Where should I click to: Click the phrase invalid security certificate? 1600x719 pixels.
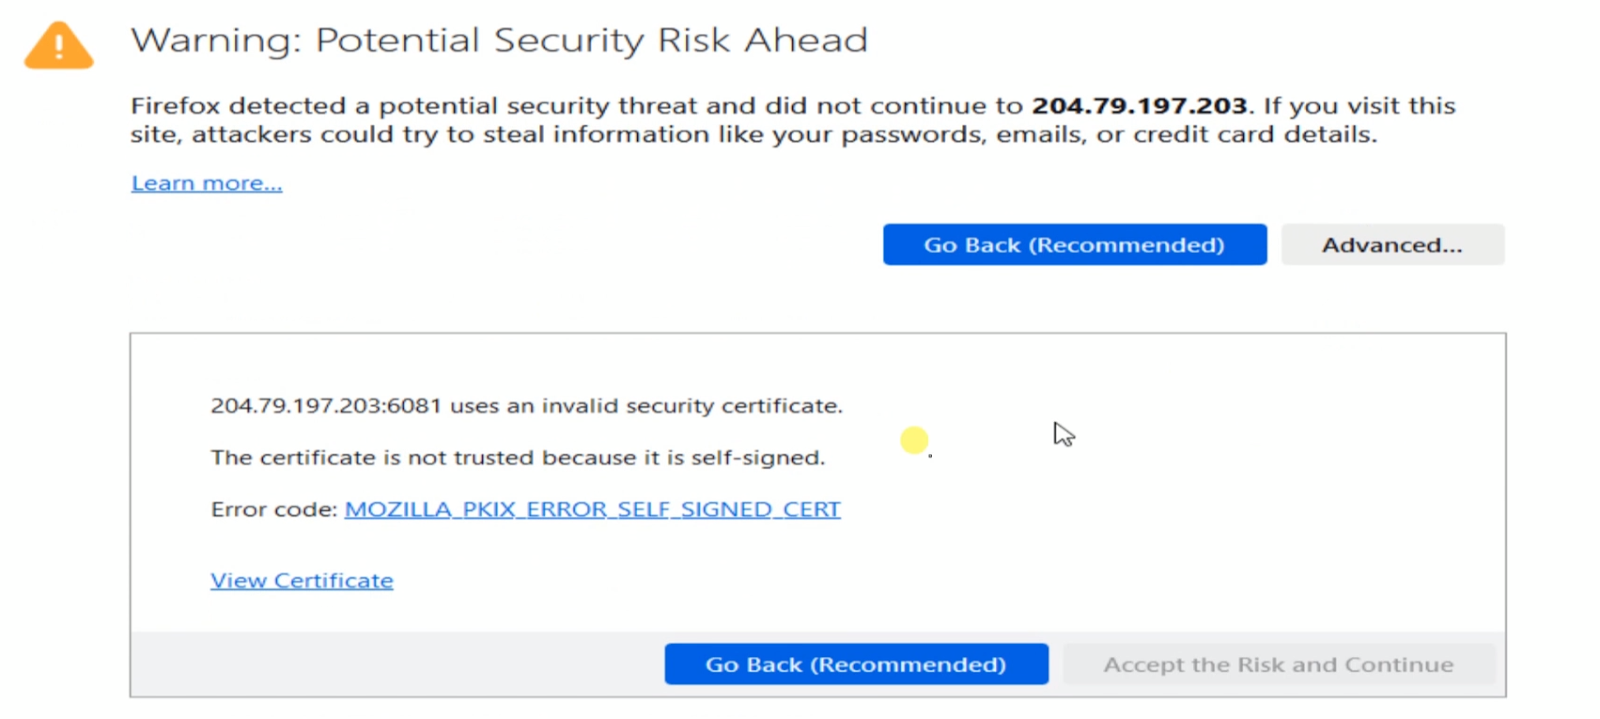pyautogui.click(x=690, y=406)
